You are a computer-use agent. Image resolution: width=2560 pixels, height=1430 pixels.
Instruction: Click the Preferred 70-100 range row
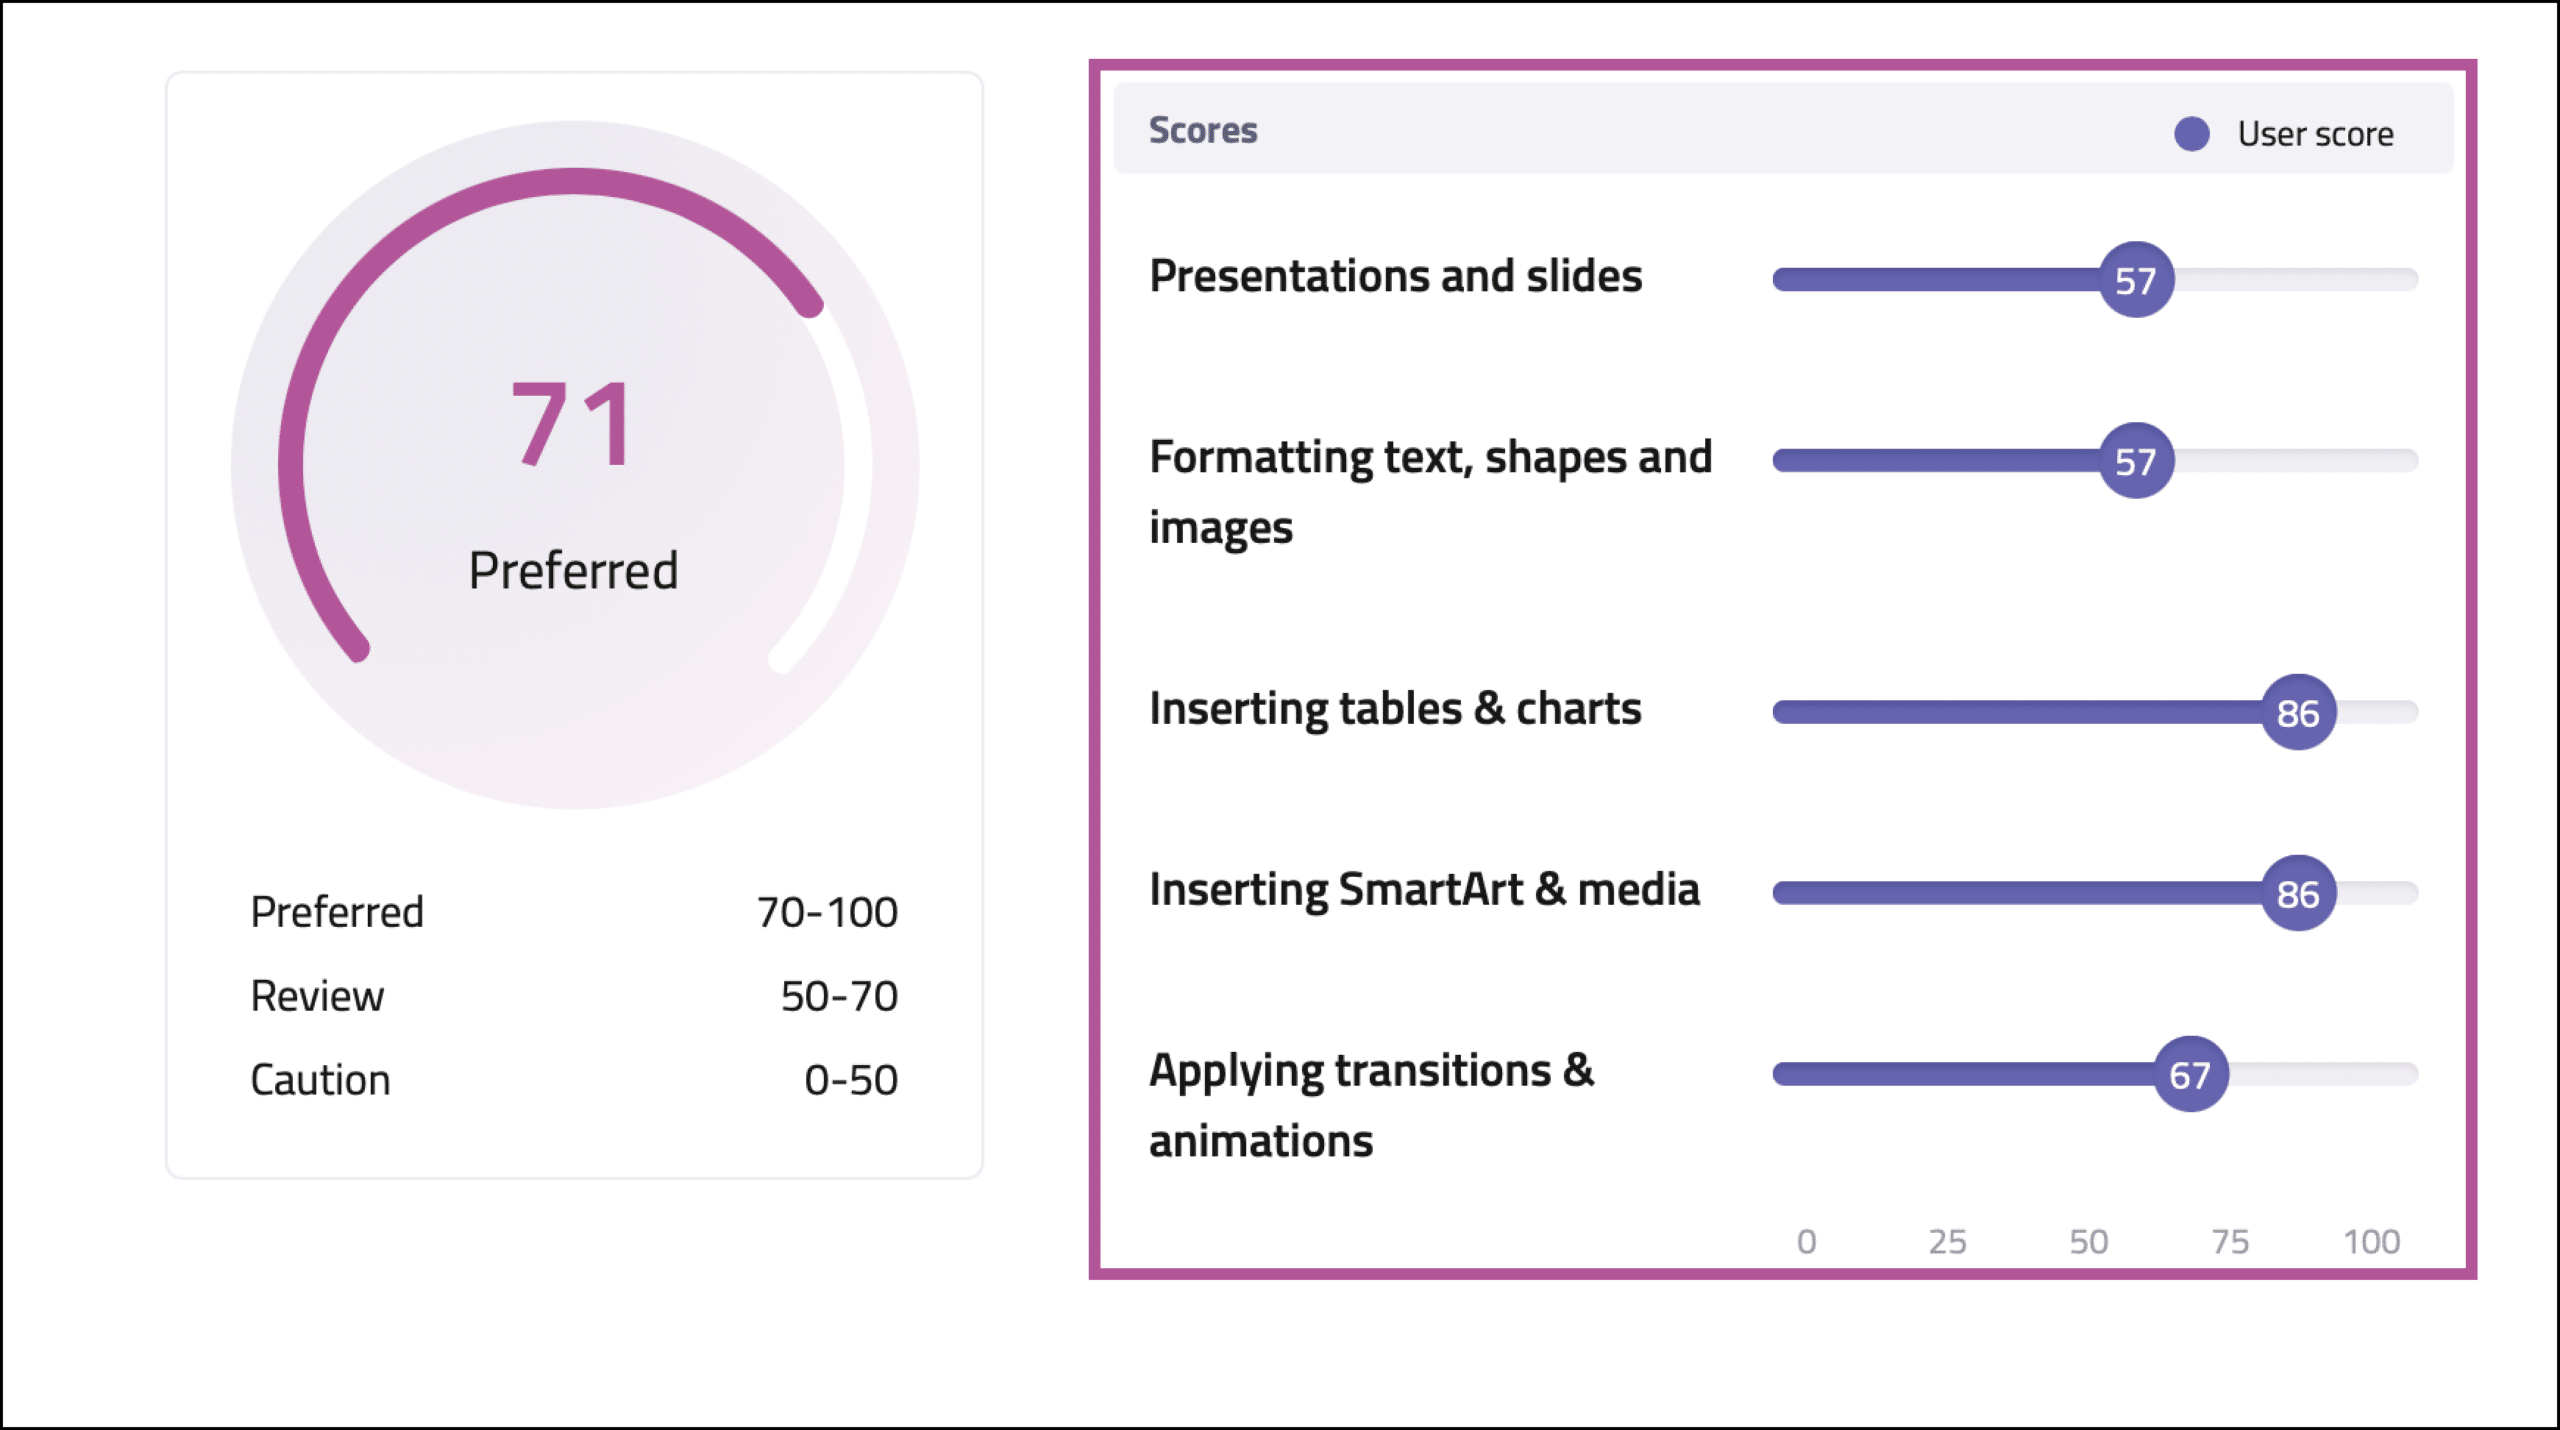(574, 912)
